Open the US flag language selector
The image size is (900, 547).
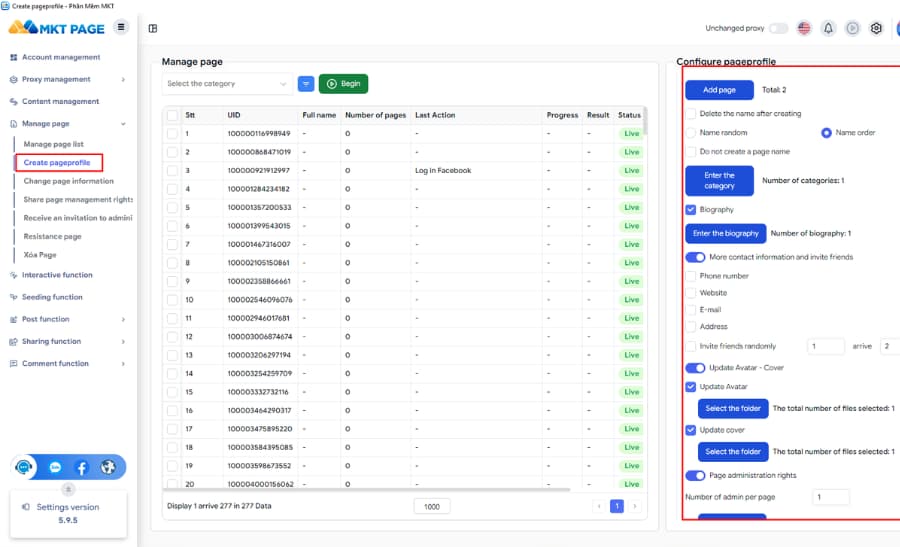804,28
